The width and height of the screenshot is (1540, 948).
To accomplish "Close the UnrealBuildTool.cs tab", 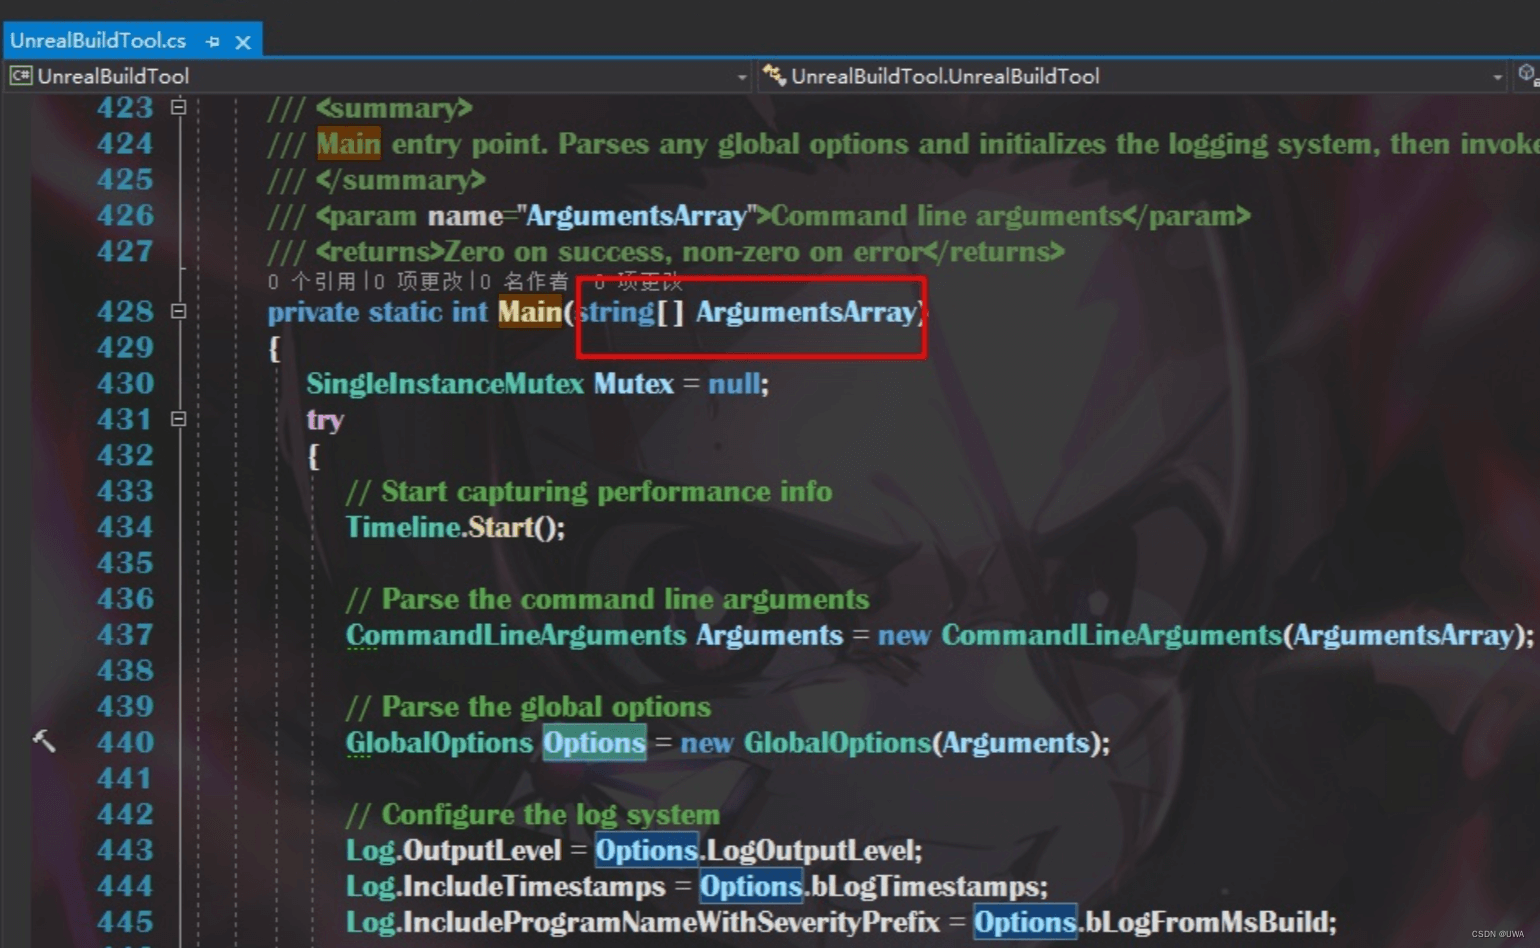I will [x=243, y=42].
